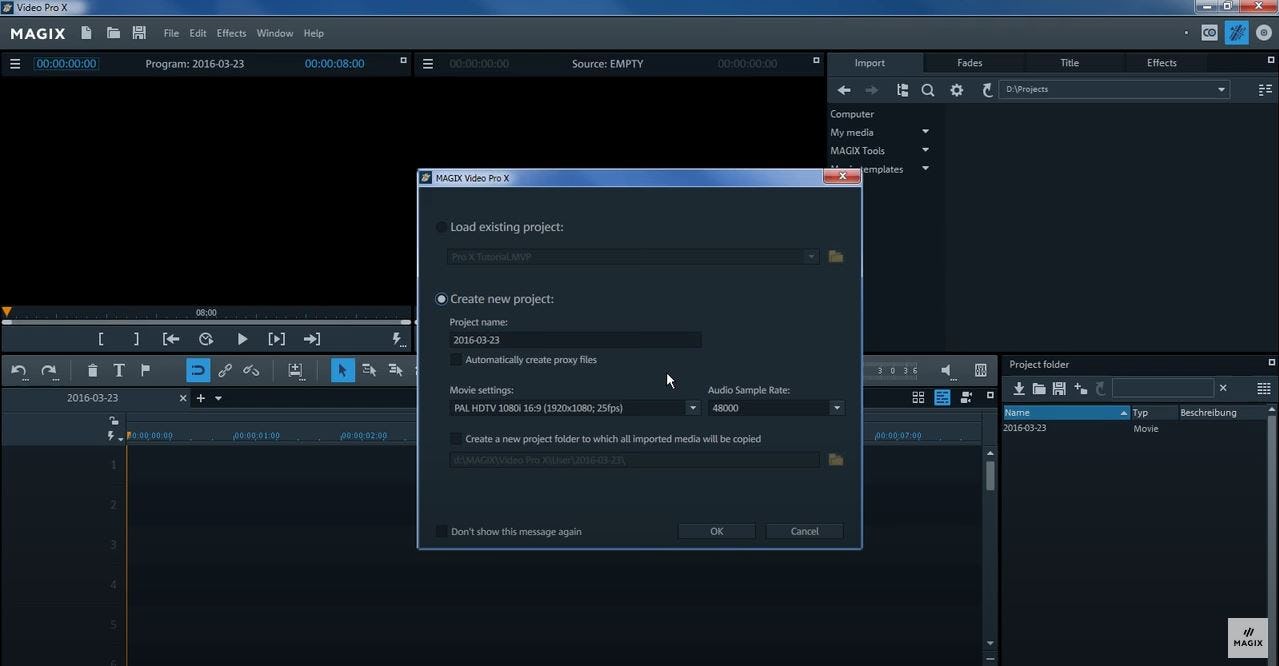1279x666 pixels.
Task: Switch to scene overview grid icon
Action: (918, 397)
